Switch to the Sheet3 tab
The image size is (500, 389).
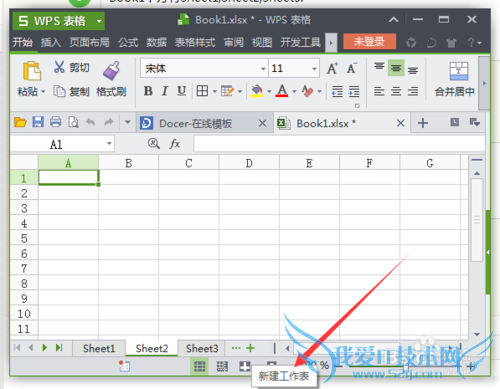(x=202, y=348)
